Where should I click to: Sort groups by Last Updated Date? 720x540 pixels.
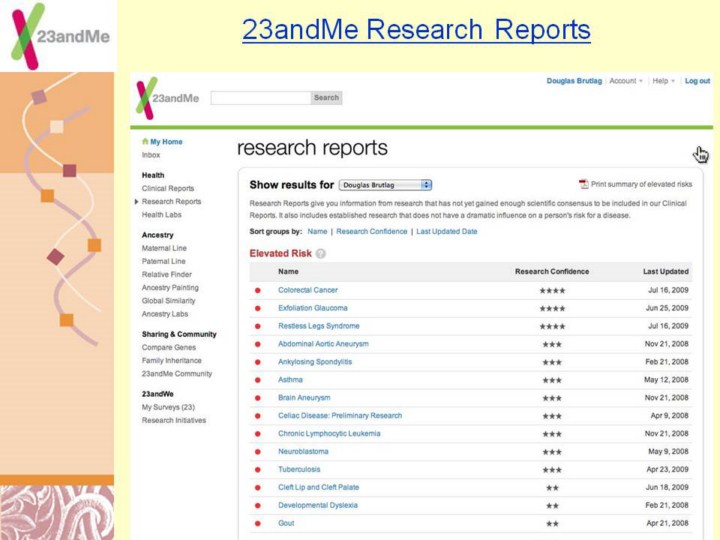(x=447, y=231)
